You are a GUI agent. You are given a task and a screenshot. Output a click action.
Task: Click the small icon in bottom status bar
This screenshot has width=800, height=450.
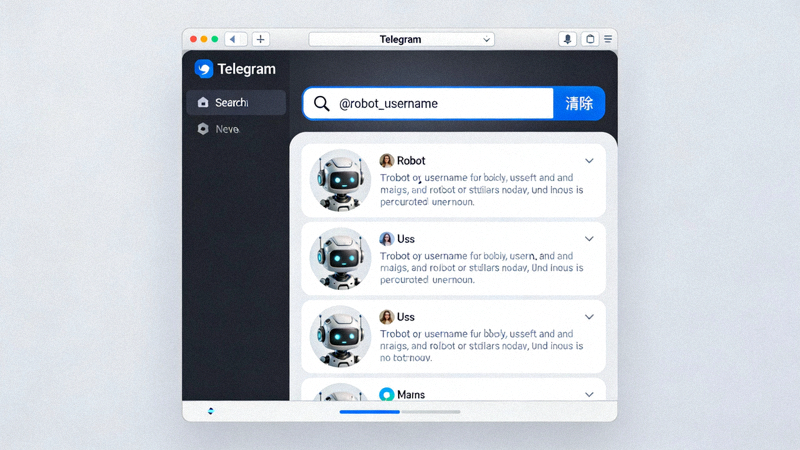(211, 411)
